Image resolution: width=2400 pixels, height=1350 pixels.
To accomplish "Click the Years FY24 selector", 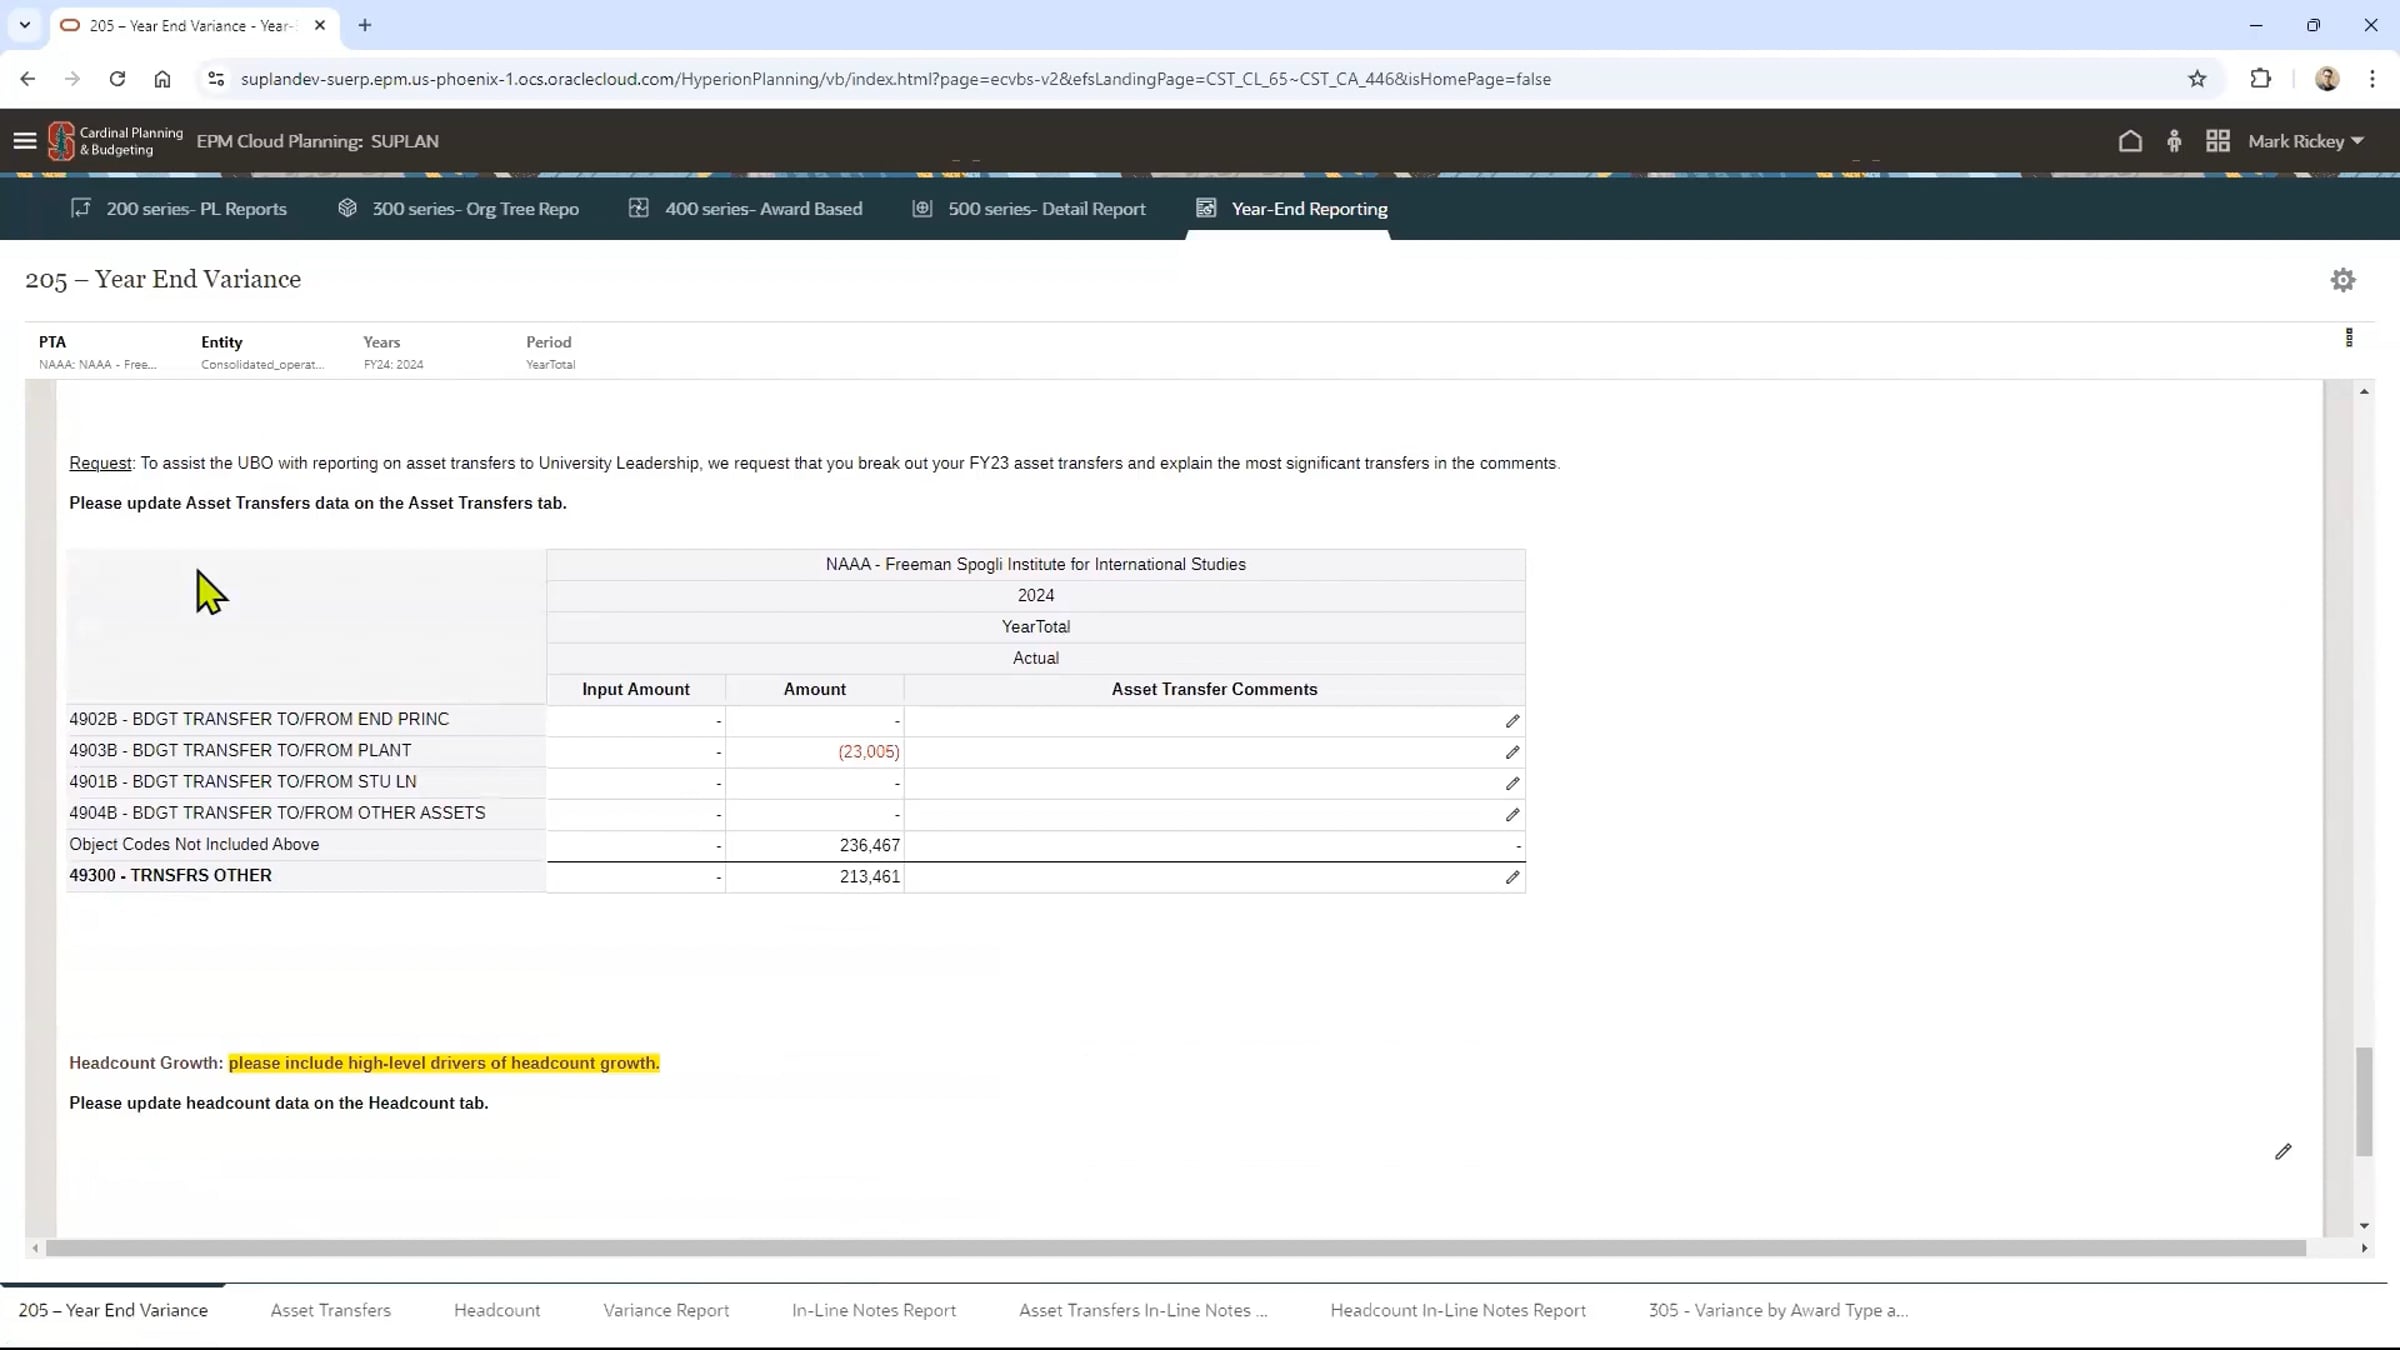I will 393,364.
